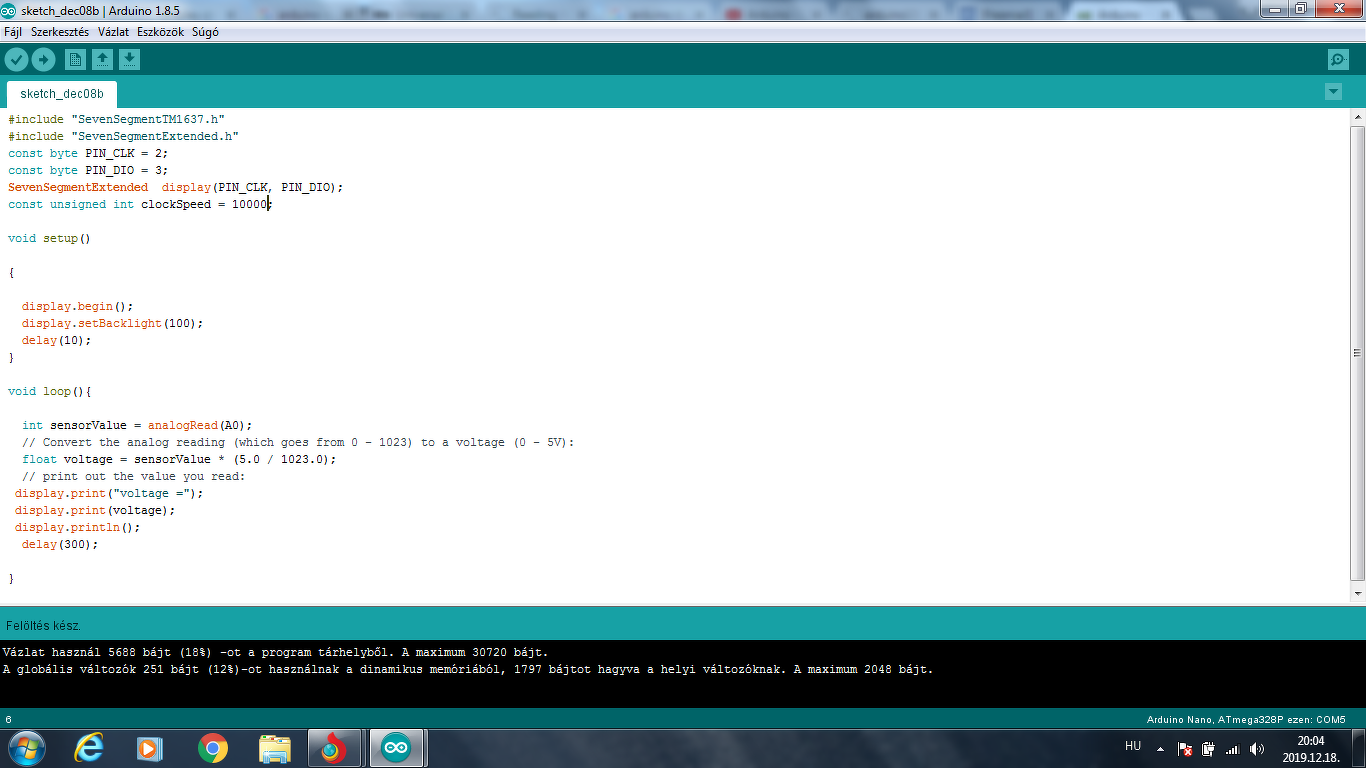This screenshot has width=1366, height=768.
Task: Open the Fájl menu
Action: click(13, 32)
